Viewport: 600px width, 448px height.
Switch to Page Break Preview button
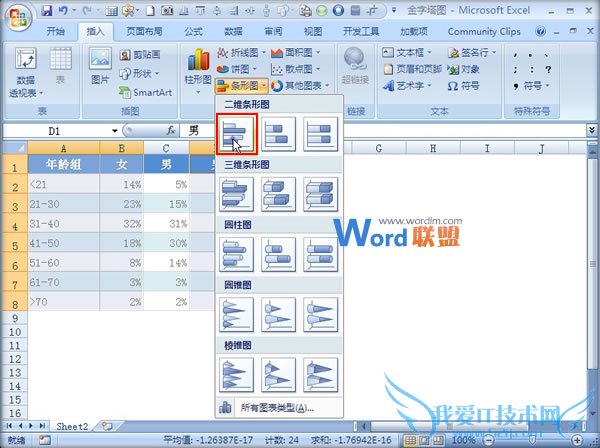pyautogui.click(x=439, y=440)
